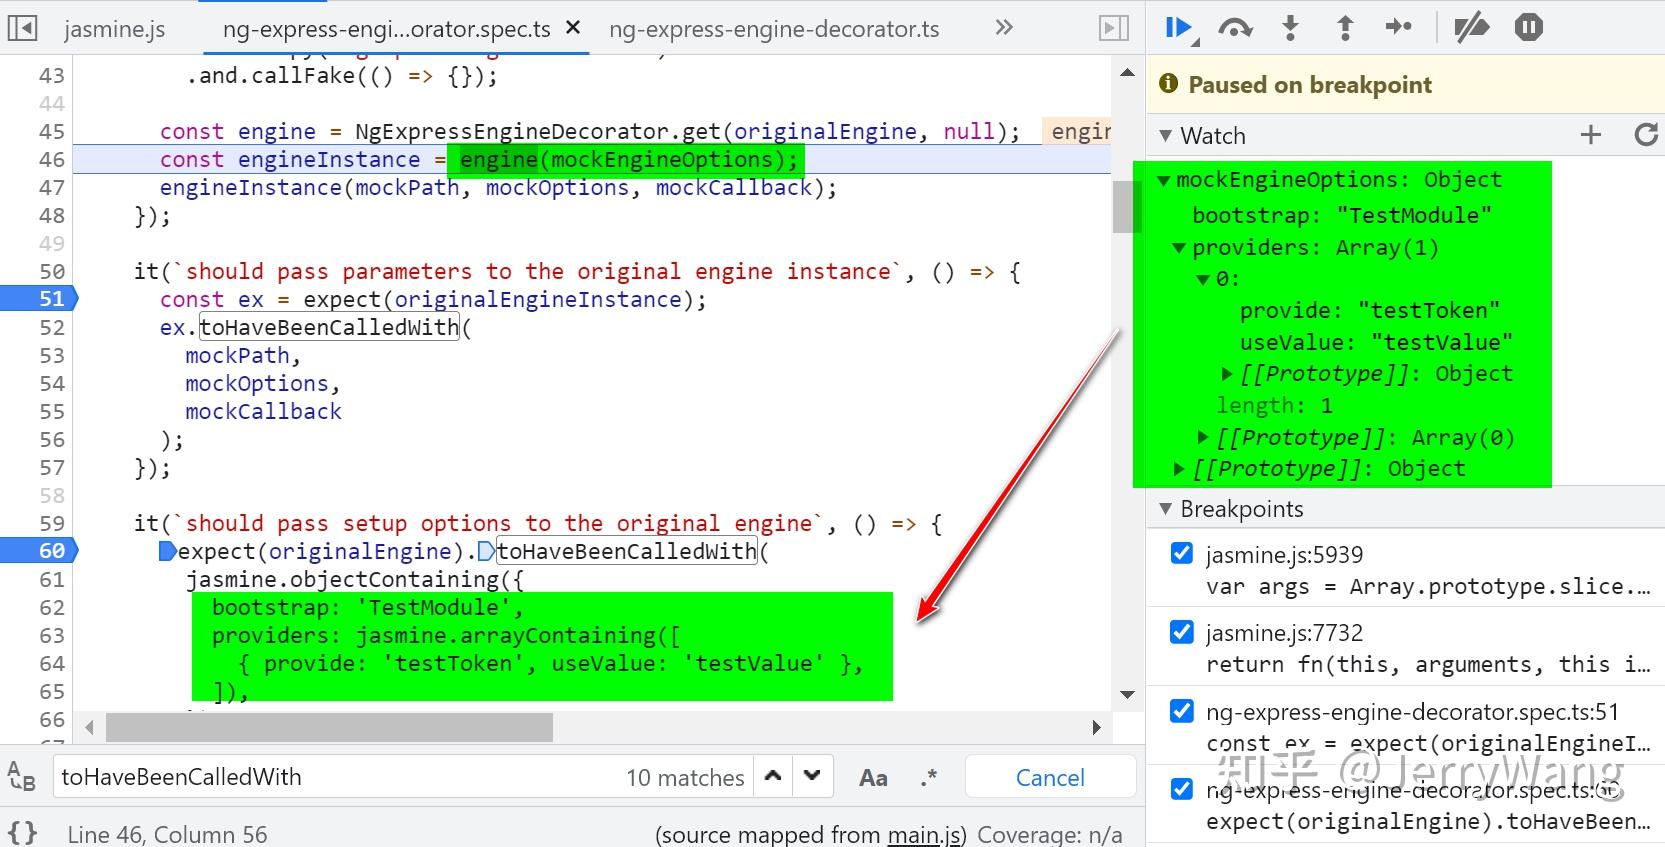1665x847 pixels.
Task: Collapse the Watch section
Action: (x=1166, y=135)
